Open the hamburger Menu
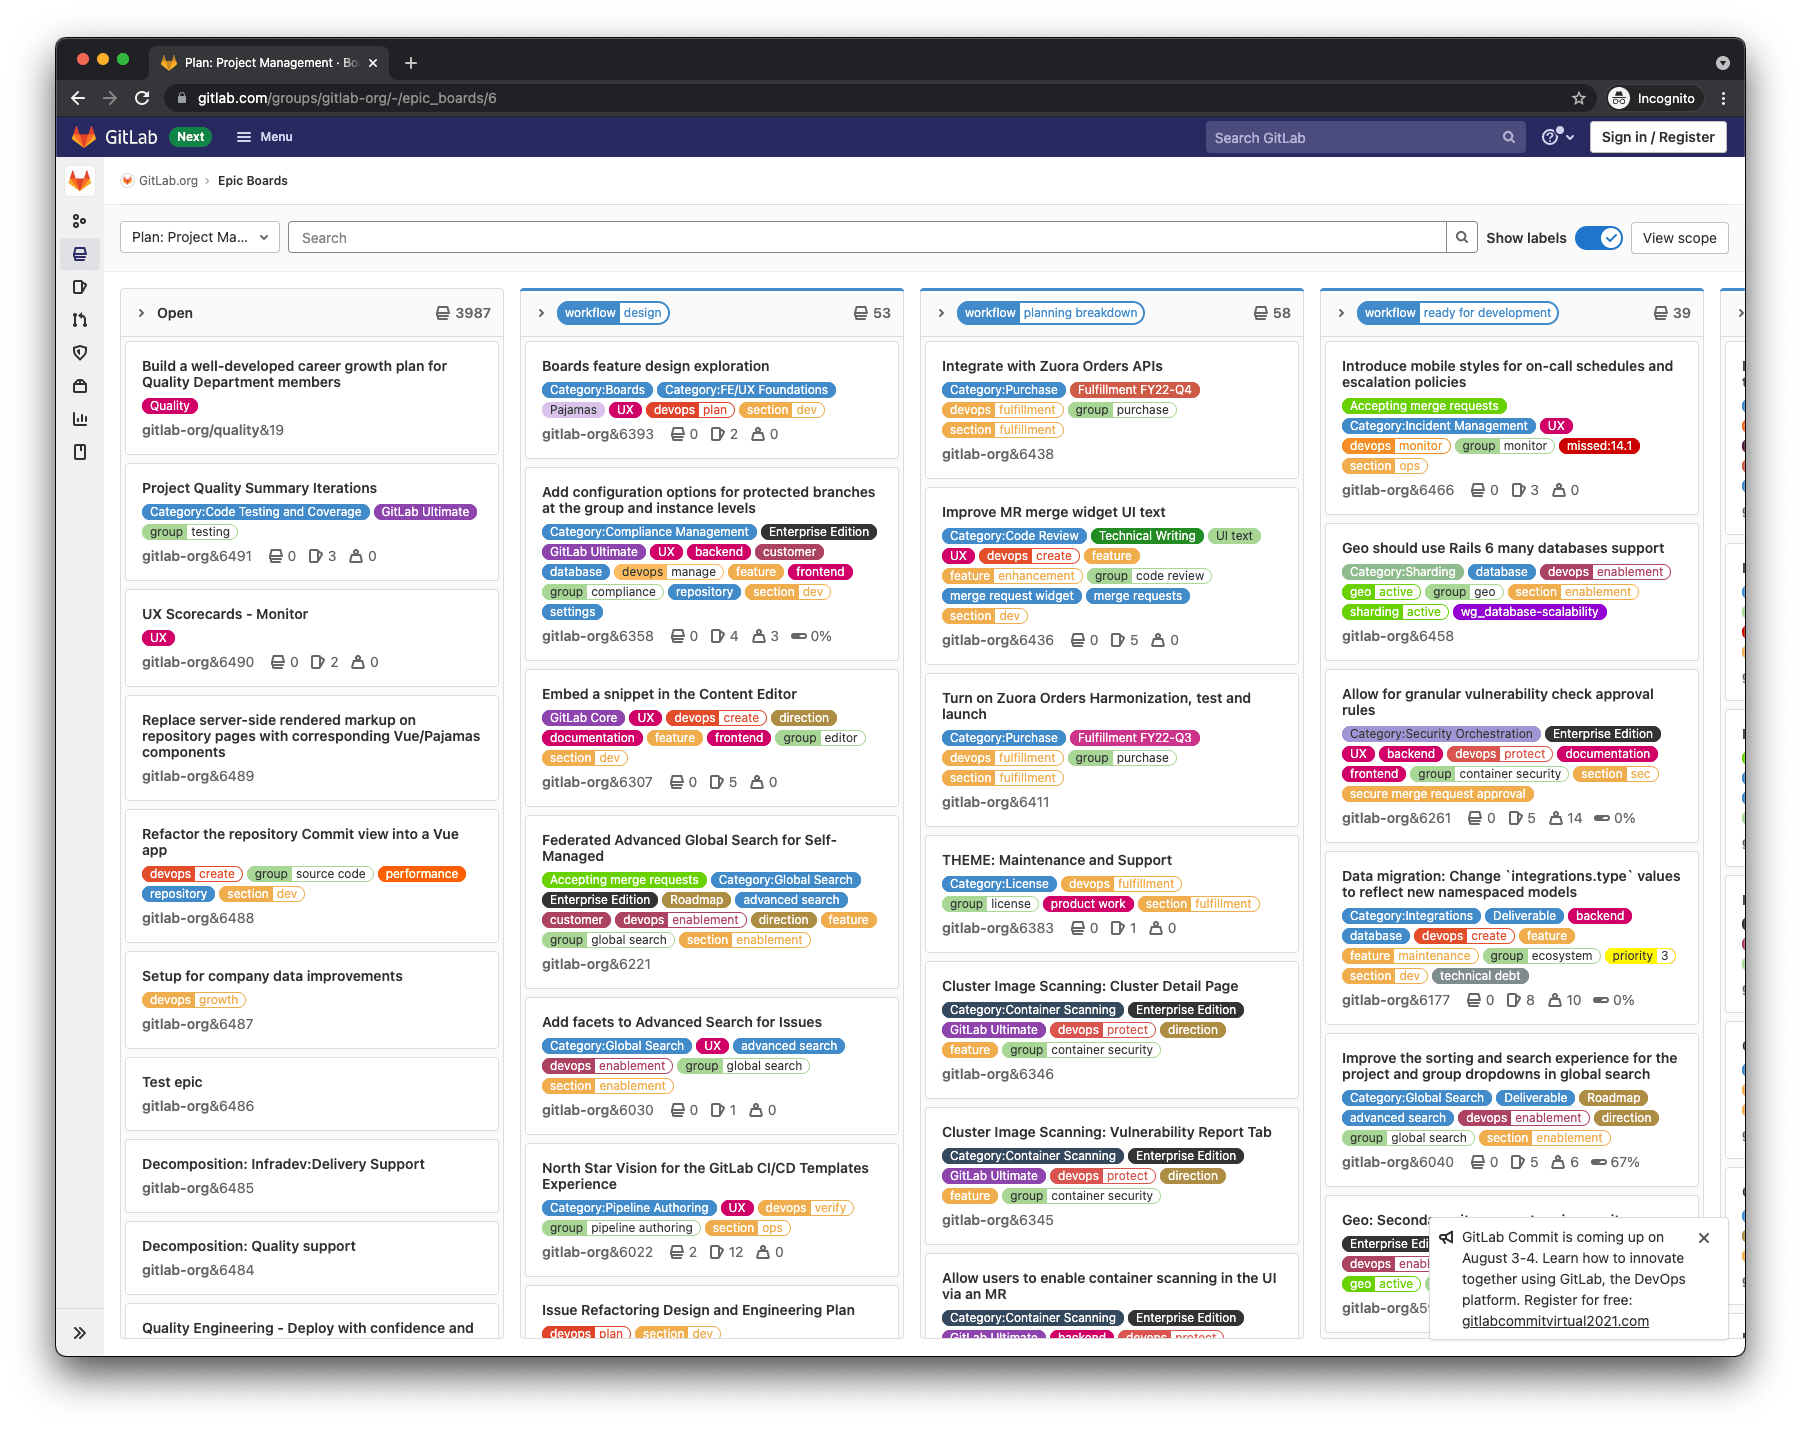 click(x=264, y=137)
